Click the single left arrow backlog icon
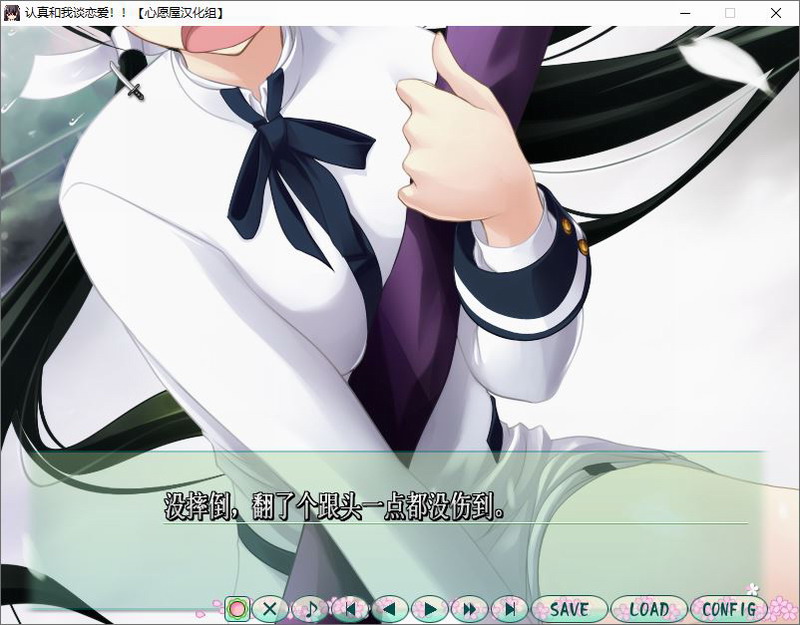Screen dimensions: 800x625 coord(390,608)
